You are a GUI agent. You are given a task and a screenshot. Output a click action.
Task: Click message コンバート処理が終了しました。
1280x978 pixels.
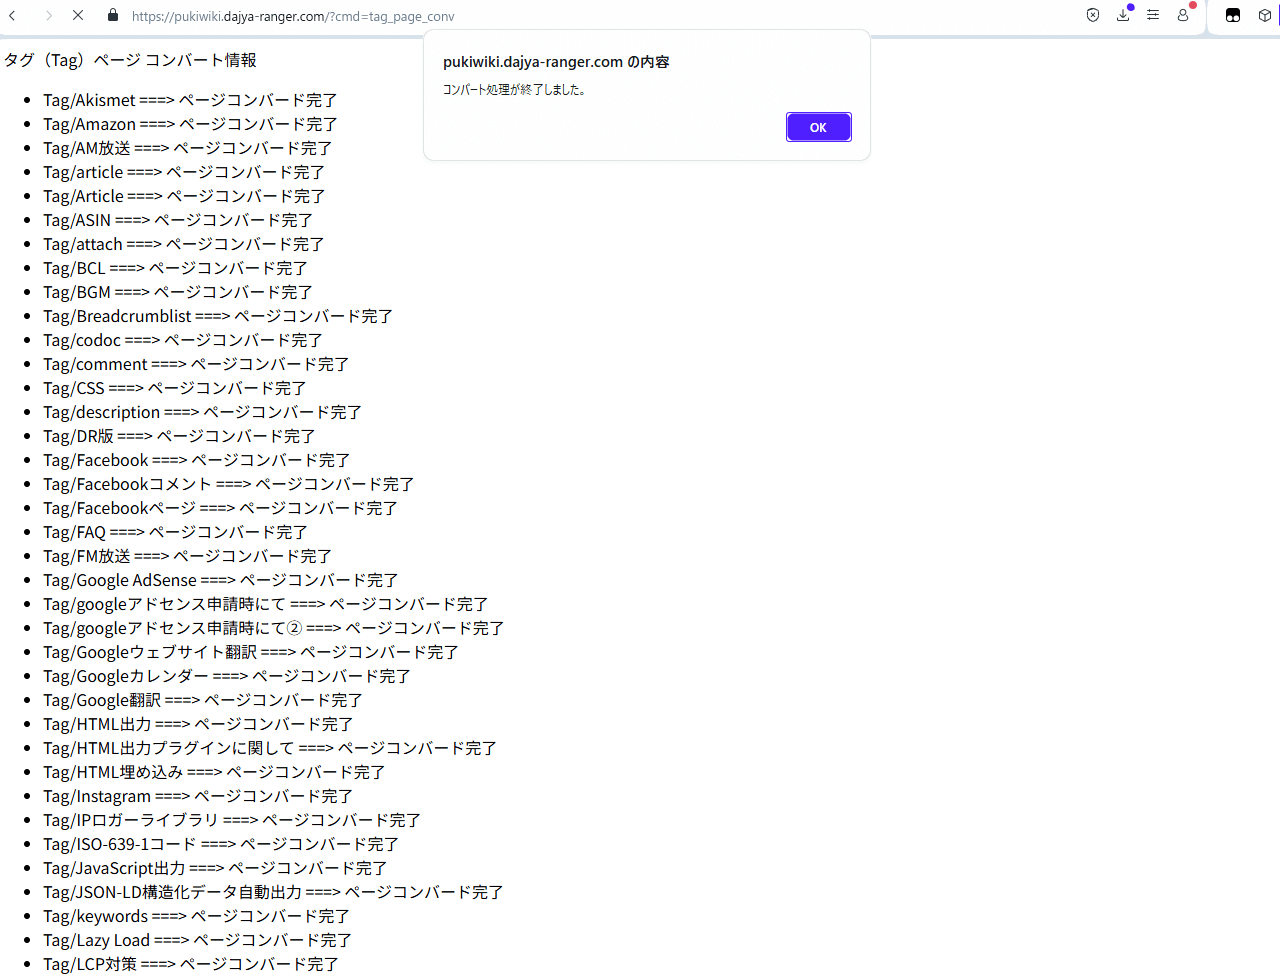pos(515,89)
